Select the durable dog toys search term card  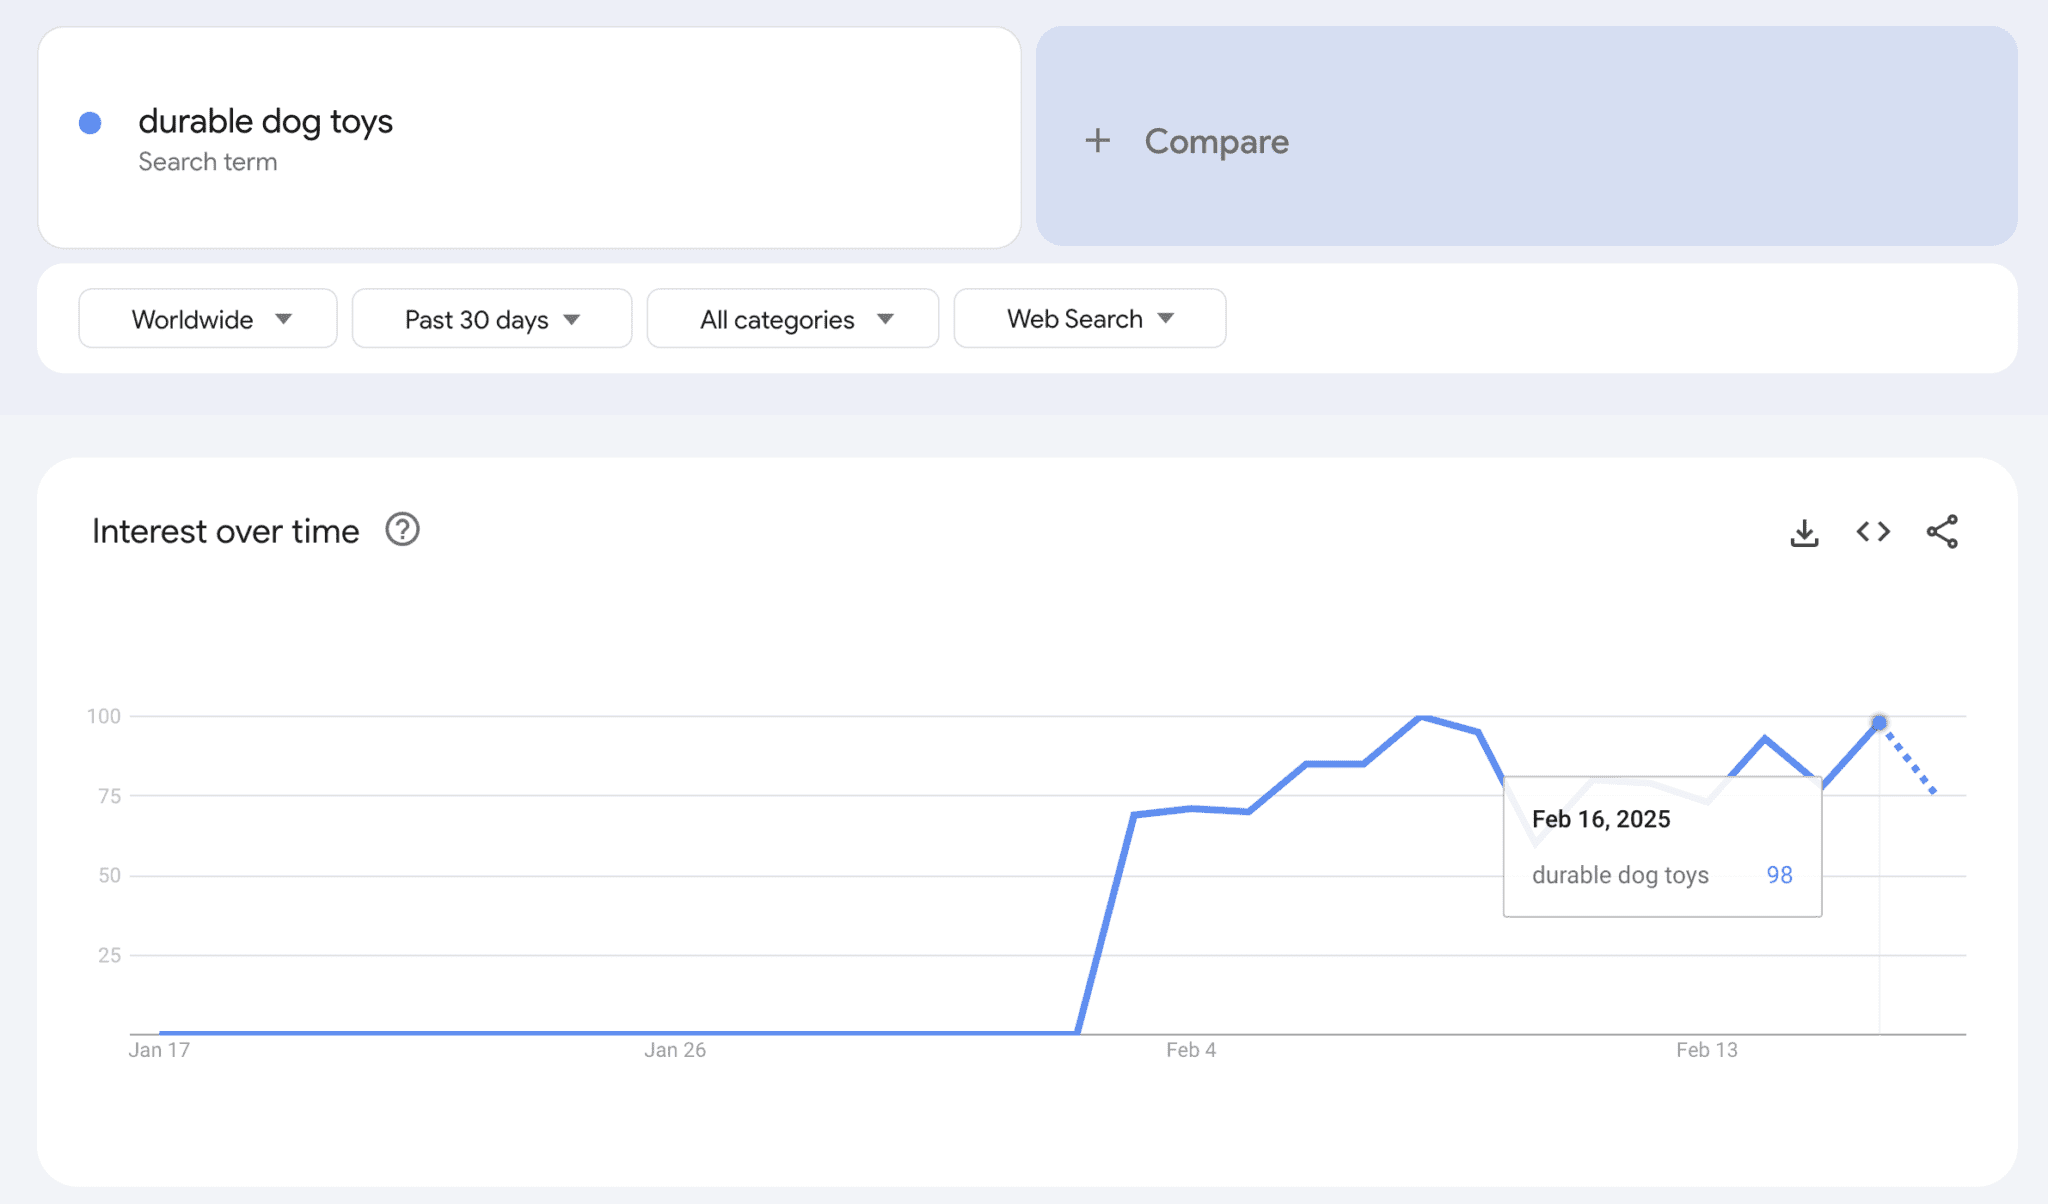[527, 140]
